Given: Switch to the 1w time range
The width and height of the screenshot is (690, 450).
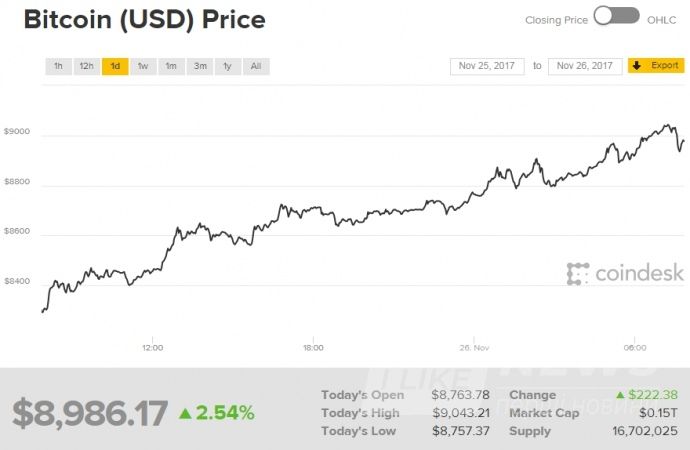Looking at the screenshot, I should click(143, 66).
